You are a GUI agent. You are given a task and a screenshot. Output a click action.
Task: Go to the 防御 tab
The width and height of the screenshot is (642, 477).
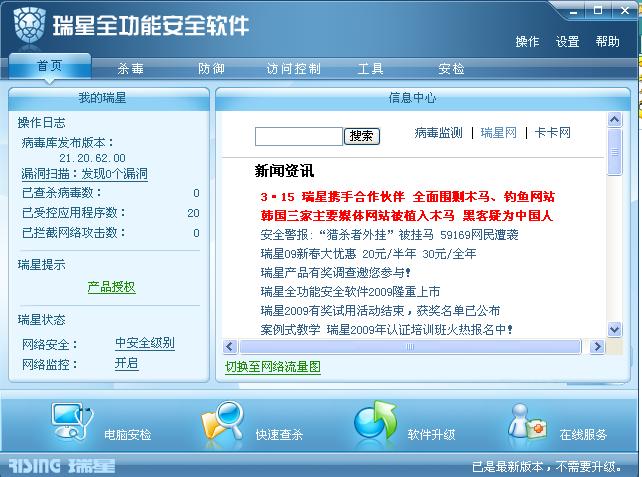(x=211, y=68)
